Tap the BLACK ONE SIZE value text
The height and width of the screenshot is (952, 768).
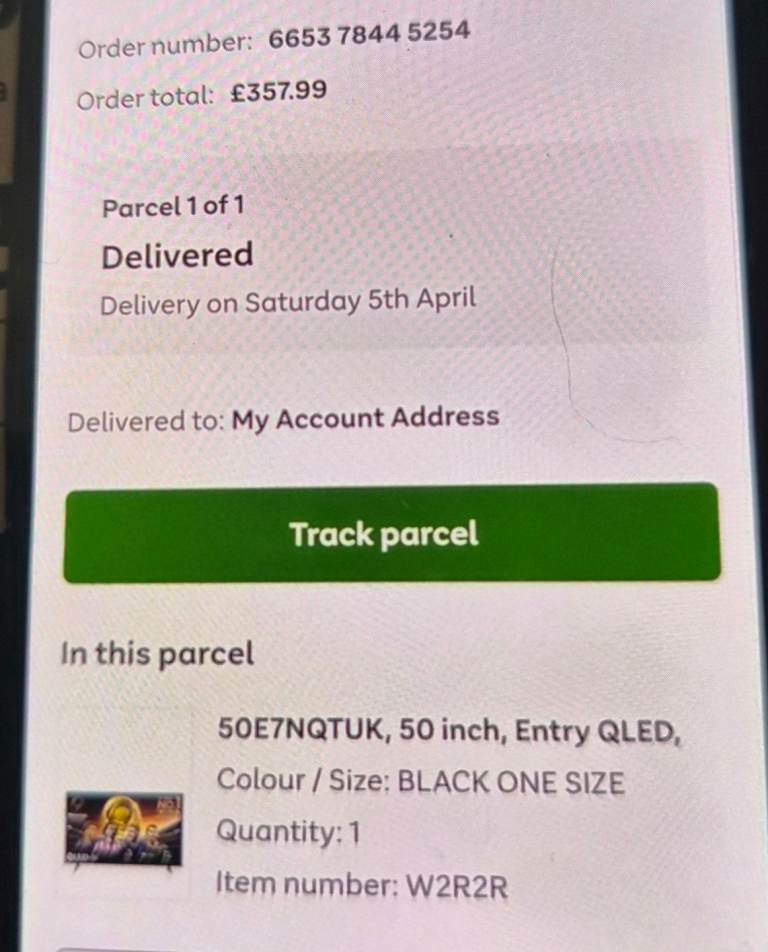pos(511,783)
